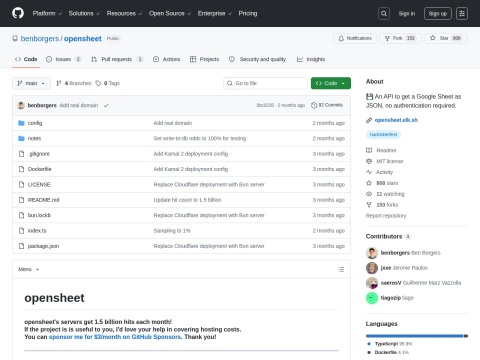Click the Sign up button
Screen dimensions: 480x360
click(x=438, y=14)
